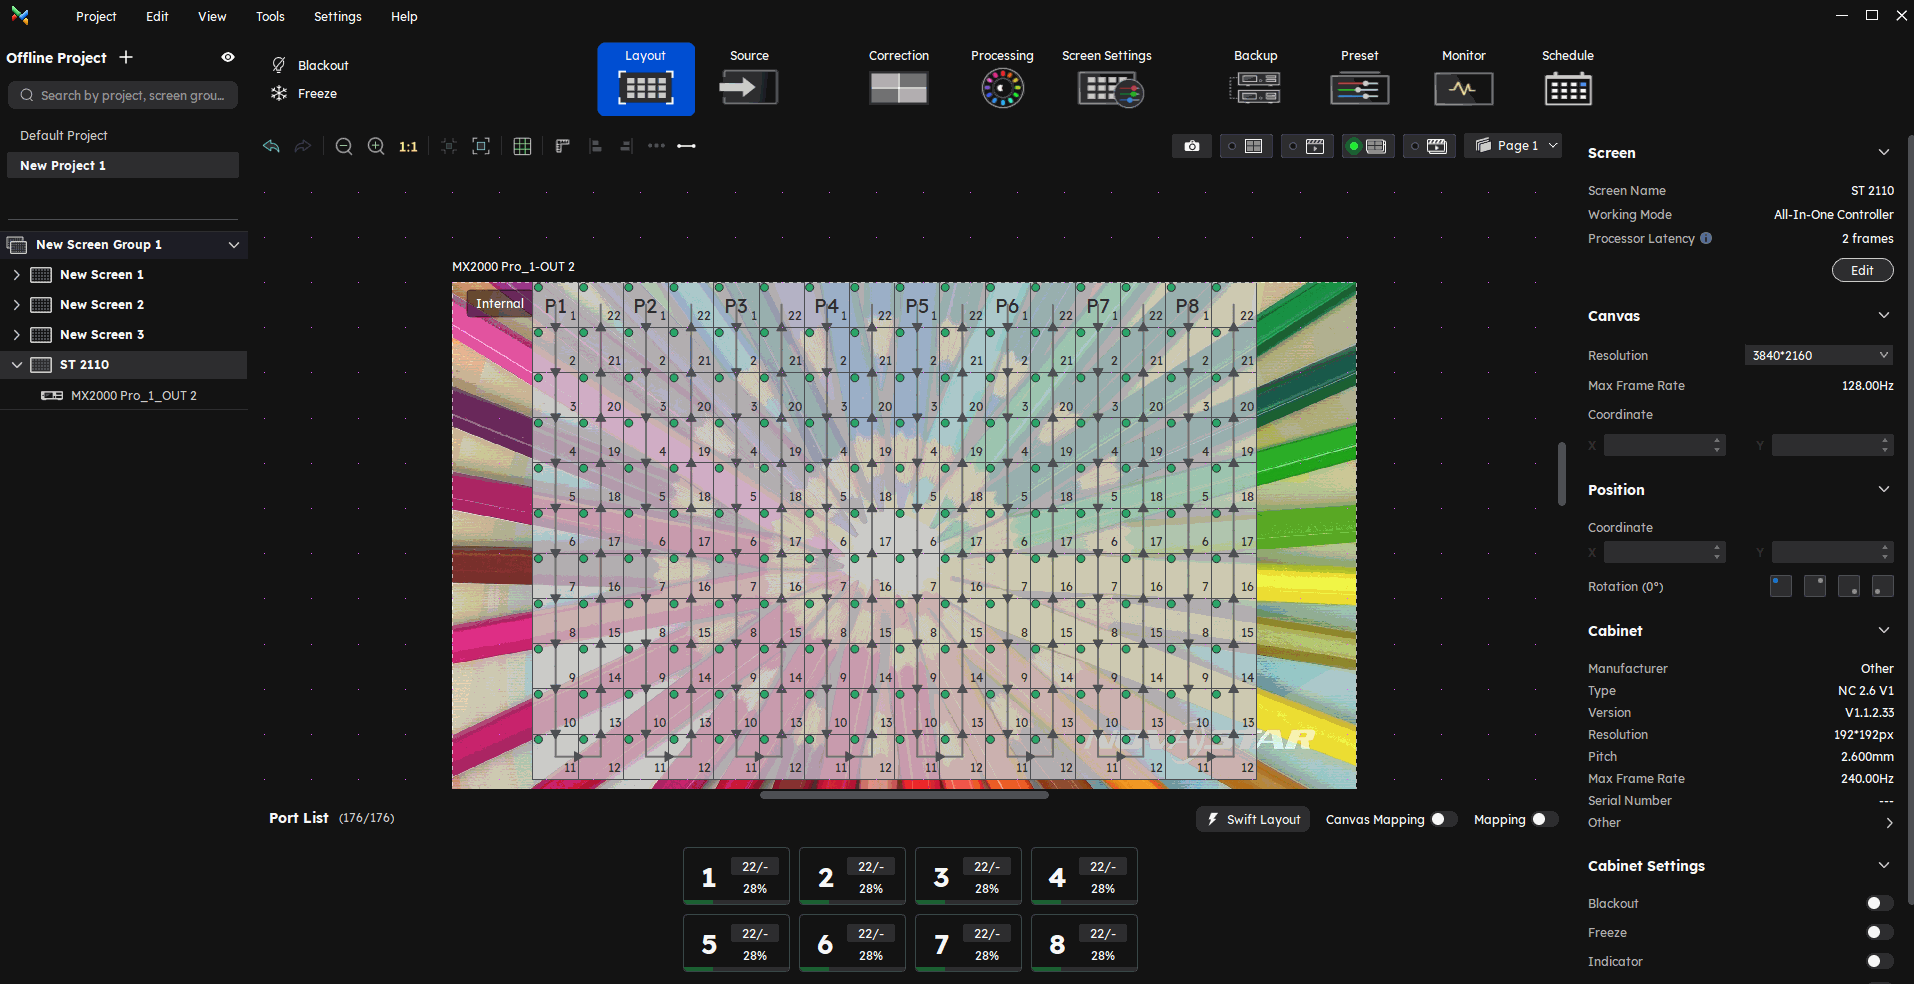Toggle the Offline Project eye visibility icon
This screenshot has height=984, width=1914.
(x=228, y=57)
